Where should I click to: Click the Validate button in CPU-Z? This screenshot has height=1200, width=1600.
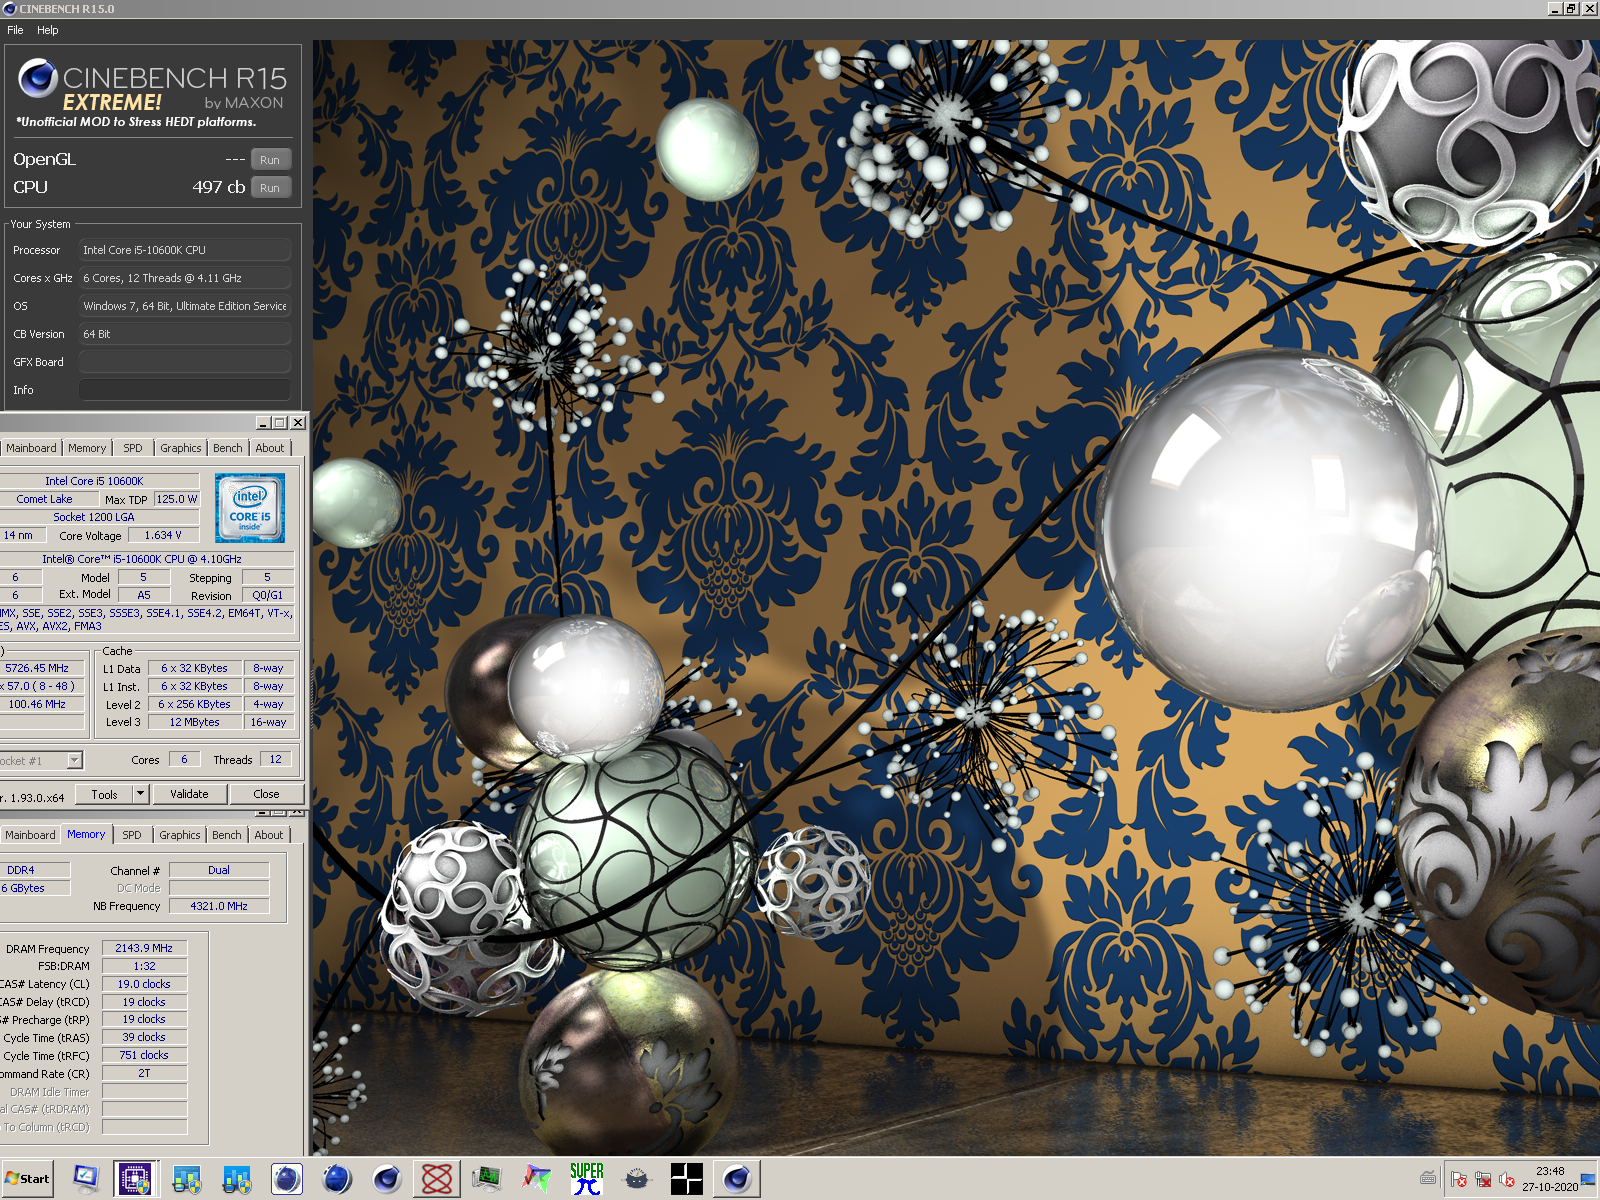tap(189, 794)
